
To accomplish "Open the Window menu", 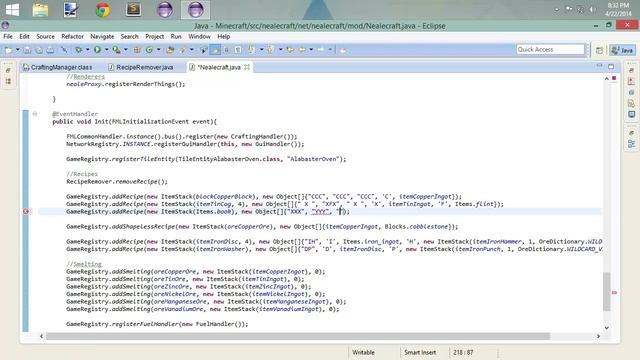I will (199, 36).
